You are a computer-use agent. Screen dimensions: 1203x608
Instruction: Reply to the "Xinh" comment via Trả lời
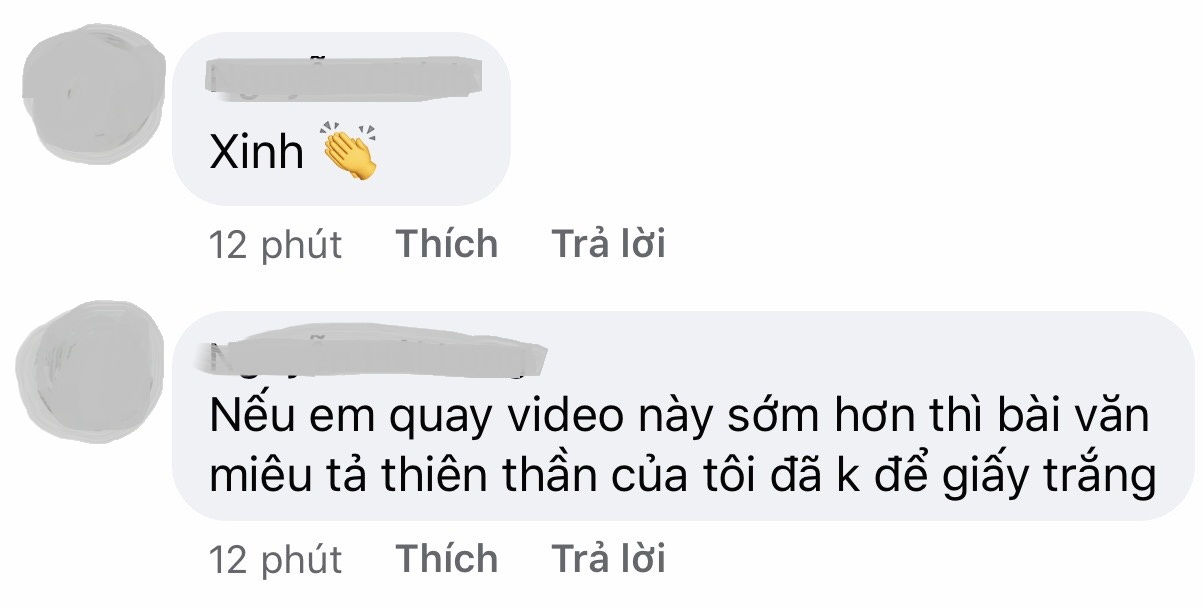(x=608, y=244)
